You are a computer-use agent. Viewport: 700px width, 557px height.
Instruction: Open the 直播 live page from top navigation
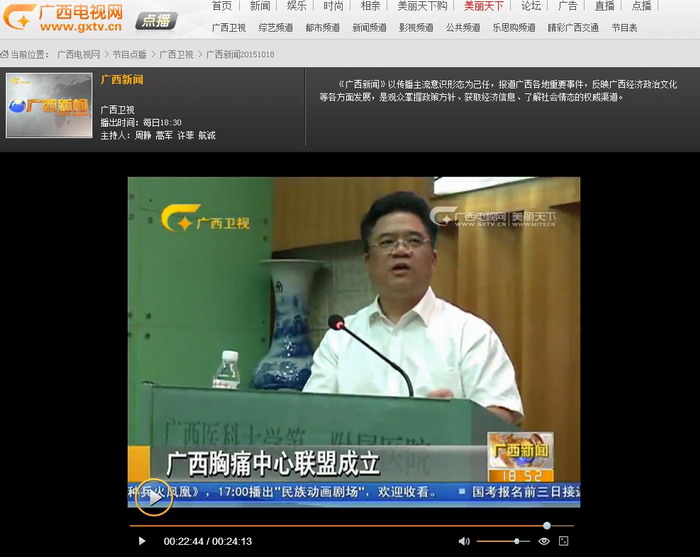pyautogui.click(x=604, y=6)
